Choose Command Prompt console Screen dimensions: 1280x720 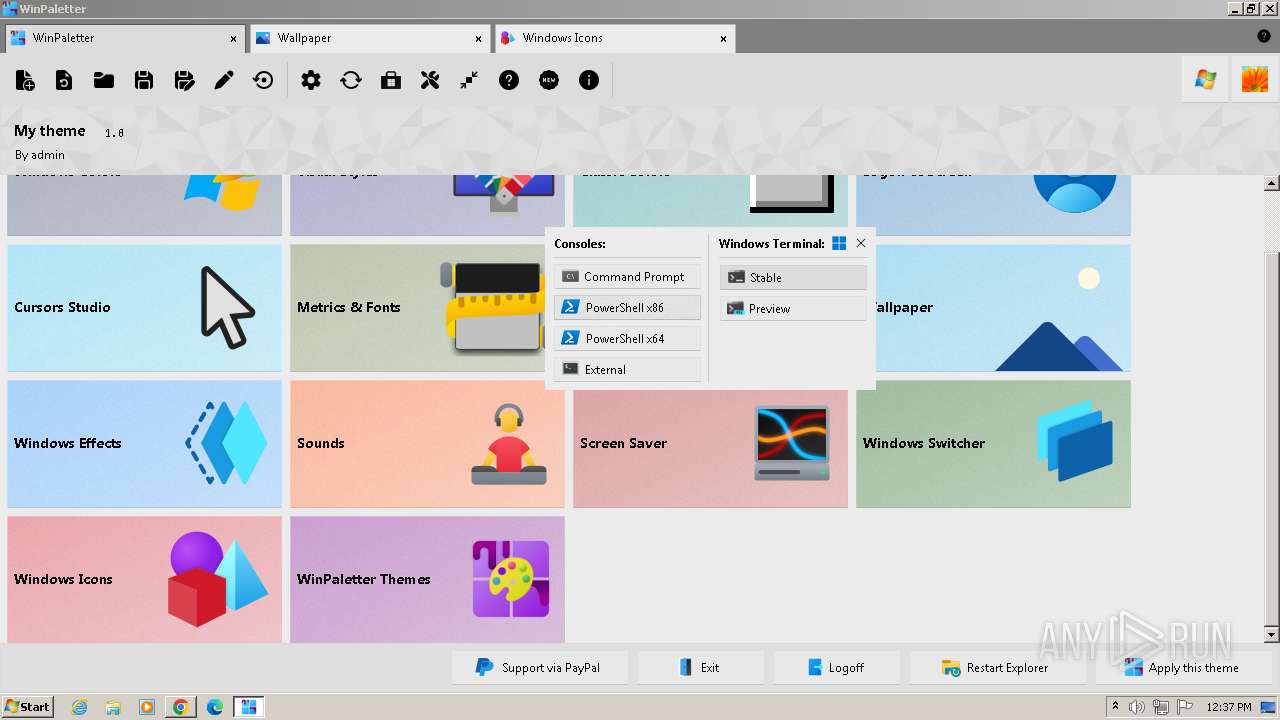[x=627, y=276]
